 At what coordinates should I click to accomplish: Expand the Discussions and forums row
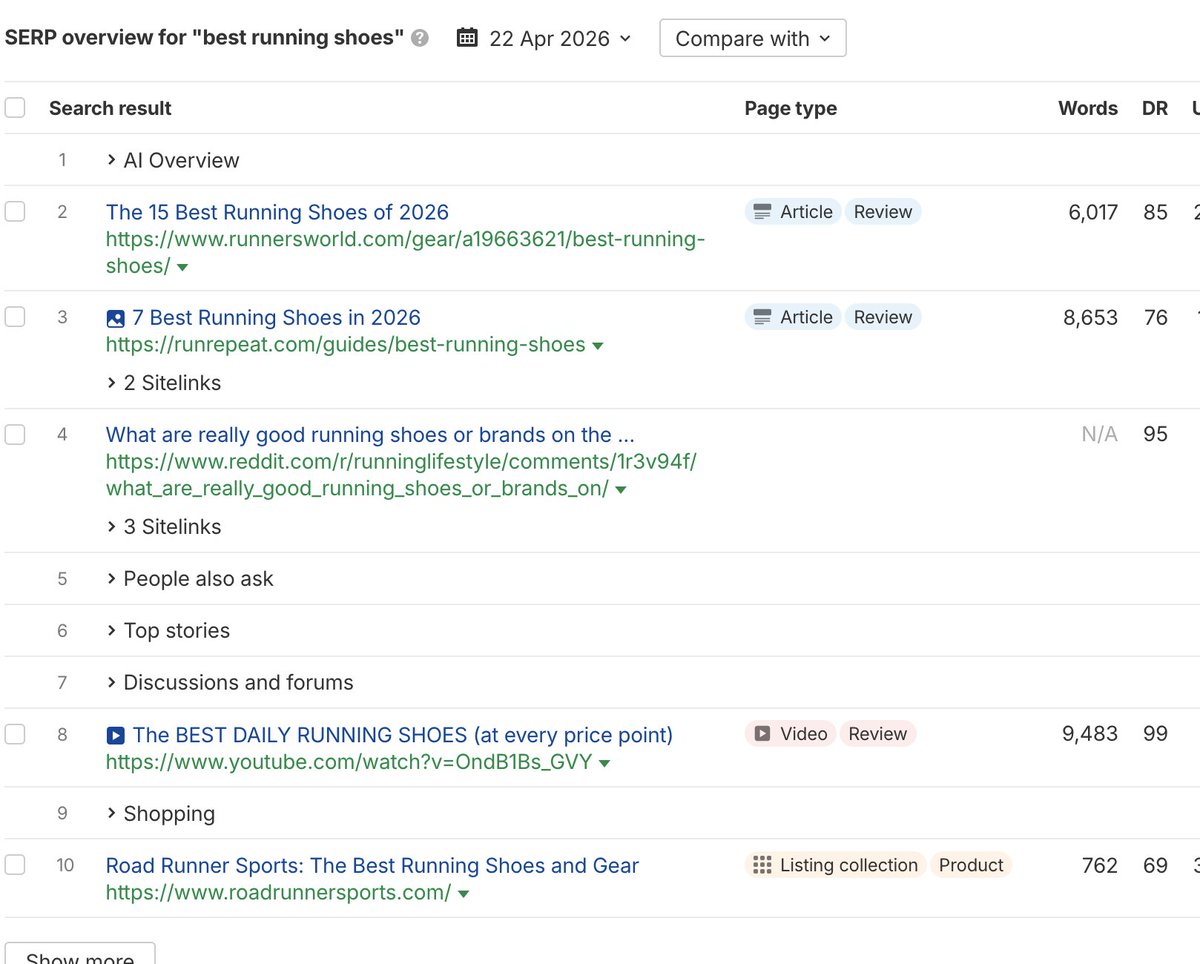pyautogui.click(x=229, y=683)
